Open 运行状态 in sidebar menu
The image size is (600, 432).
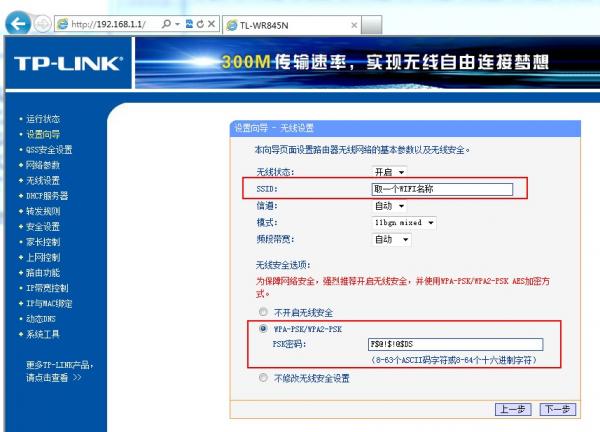(43, 119)
